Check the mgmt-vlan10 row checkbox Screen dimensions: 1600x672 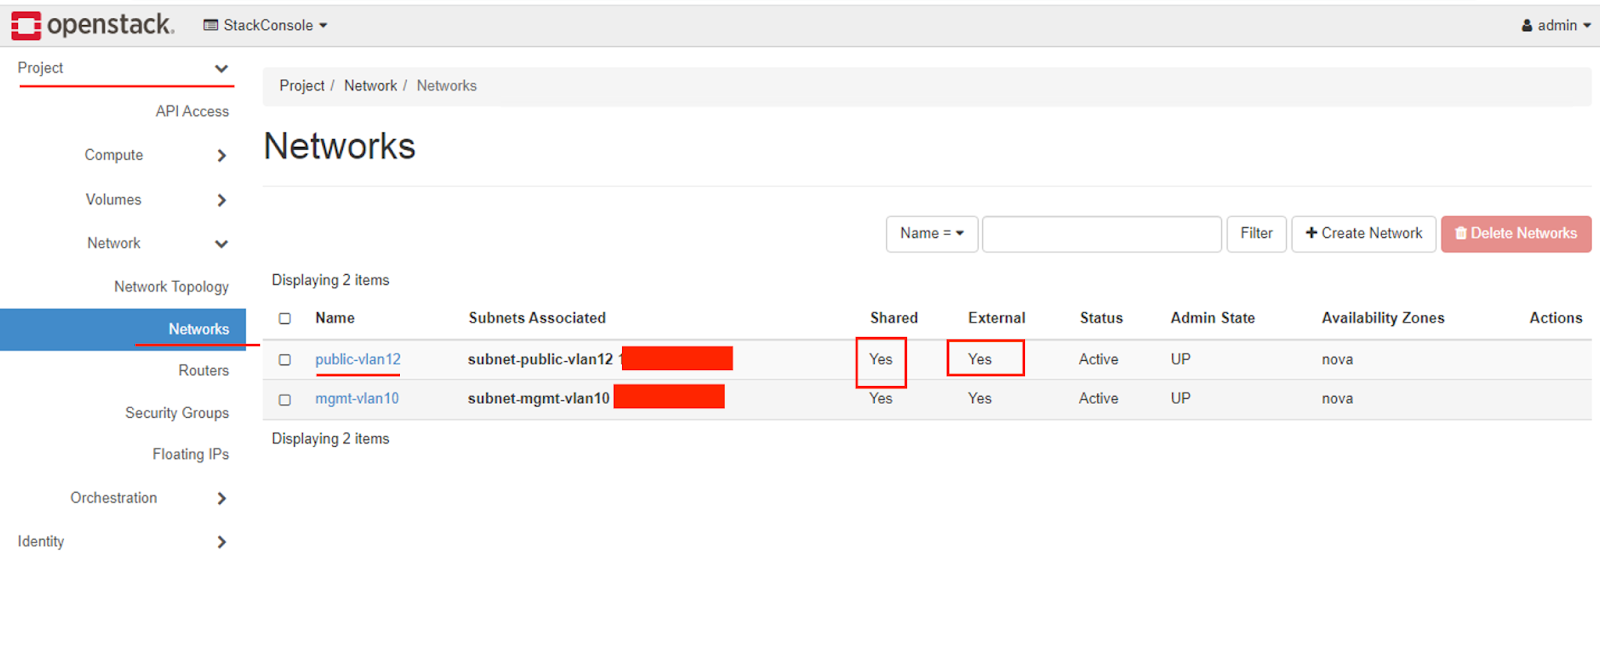285,400
